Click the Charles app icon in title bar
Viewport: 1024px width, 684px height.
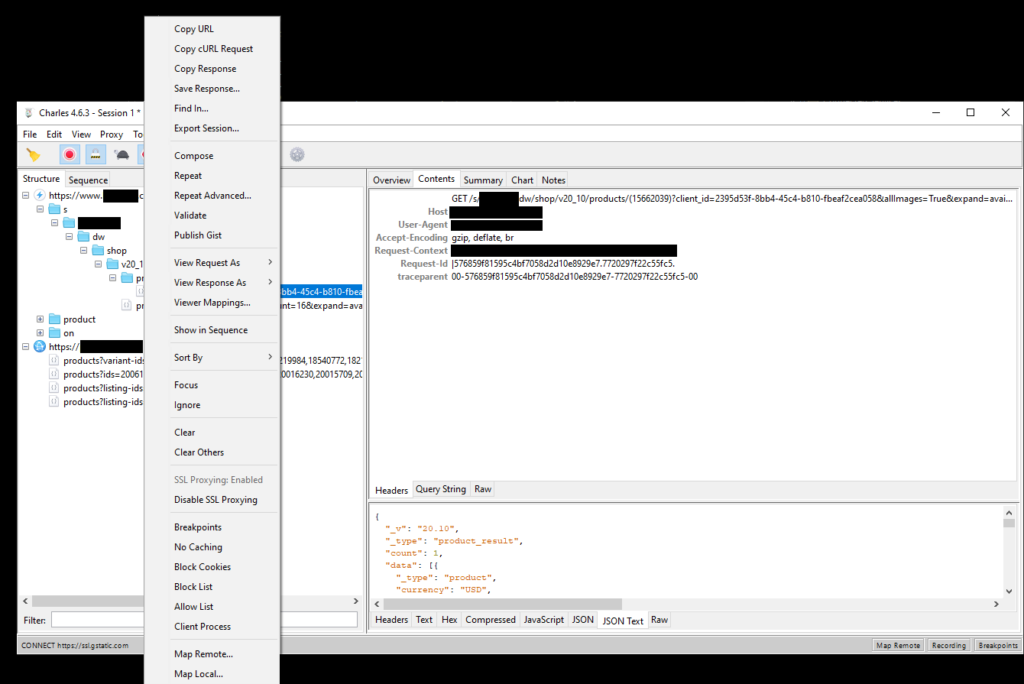(29, 113)
